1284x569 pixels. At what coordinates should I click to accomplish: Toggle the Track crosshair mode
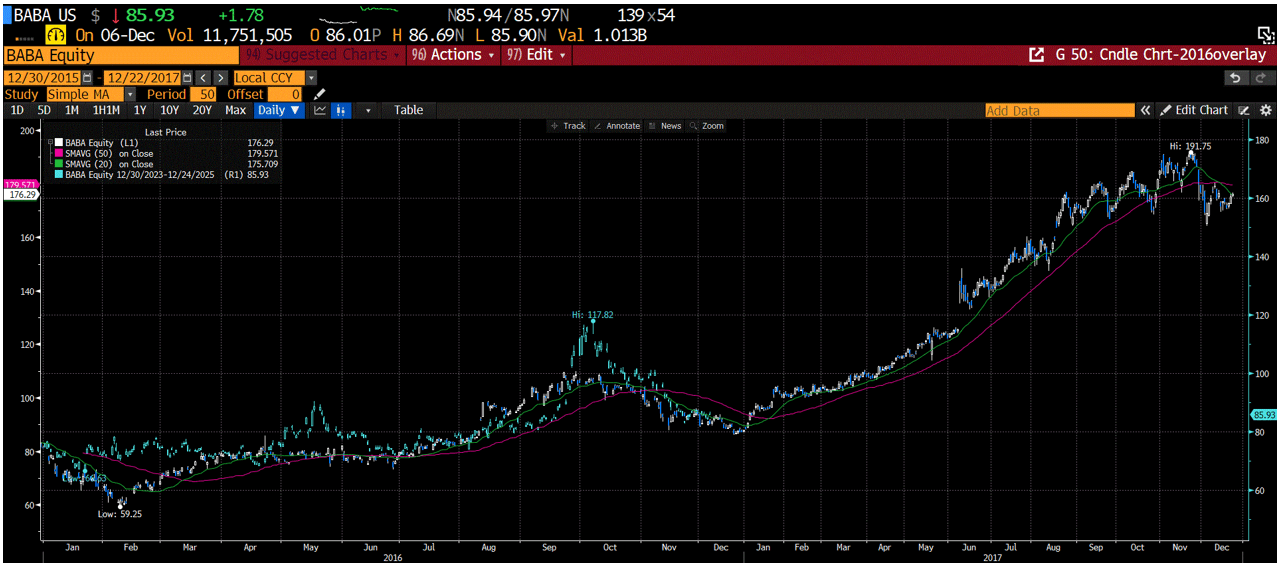coord(568,126)
